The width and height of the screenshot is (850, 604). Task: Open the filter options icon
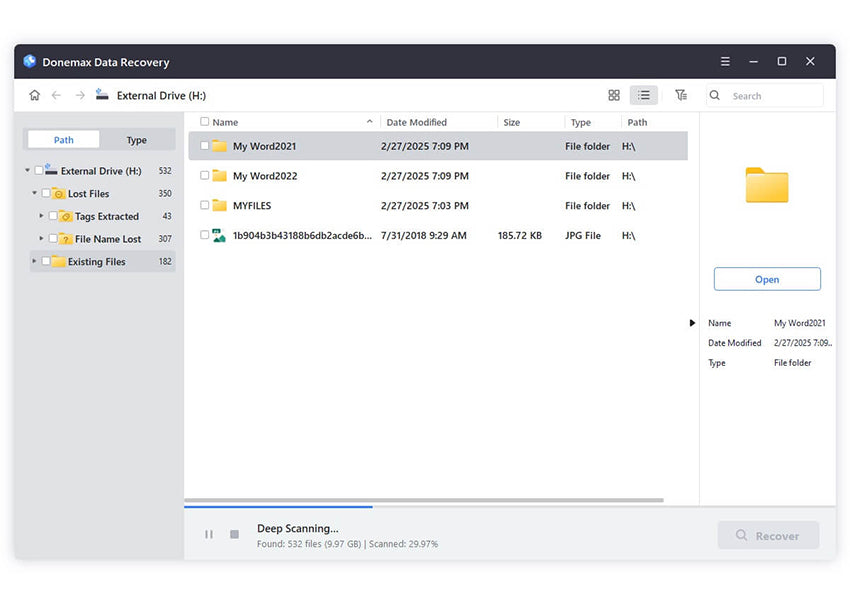(x=681, y=95)
